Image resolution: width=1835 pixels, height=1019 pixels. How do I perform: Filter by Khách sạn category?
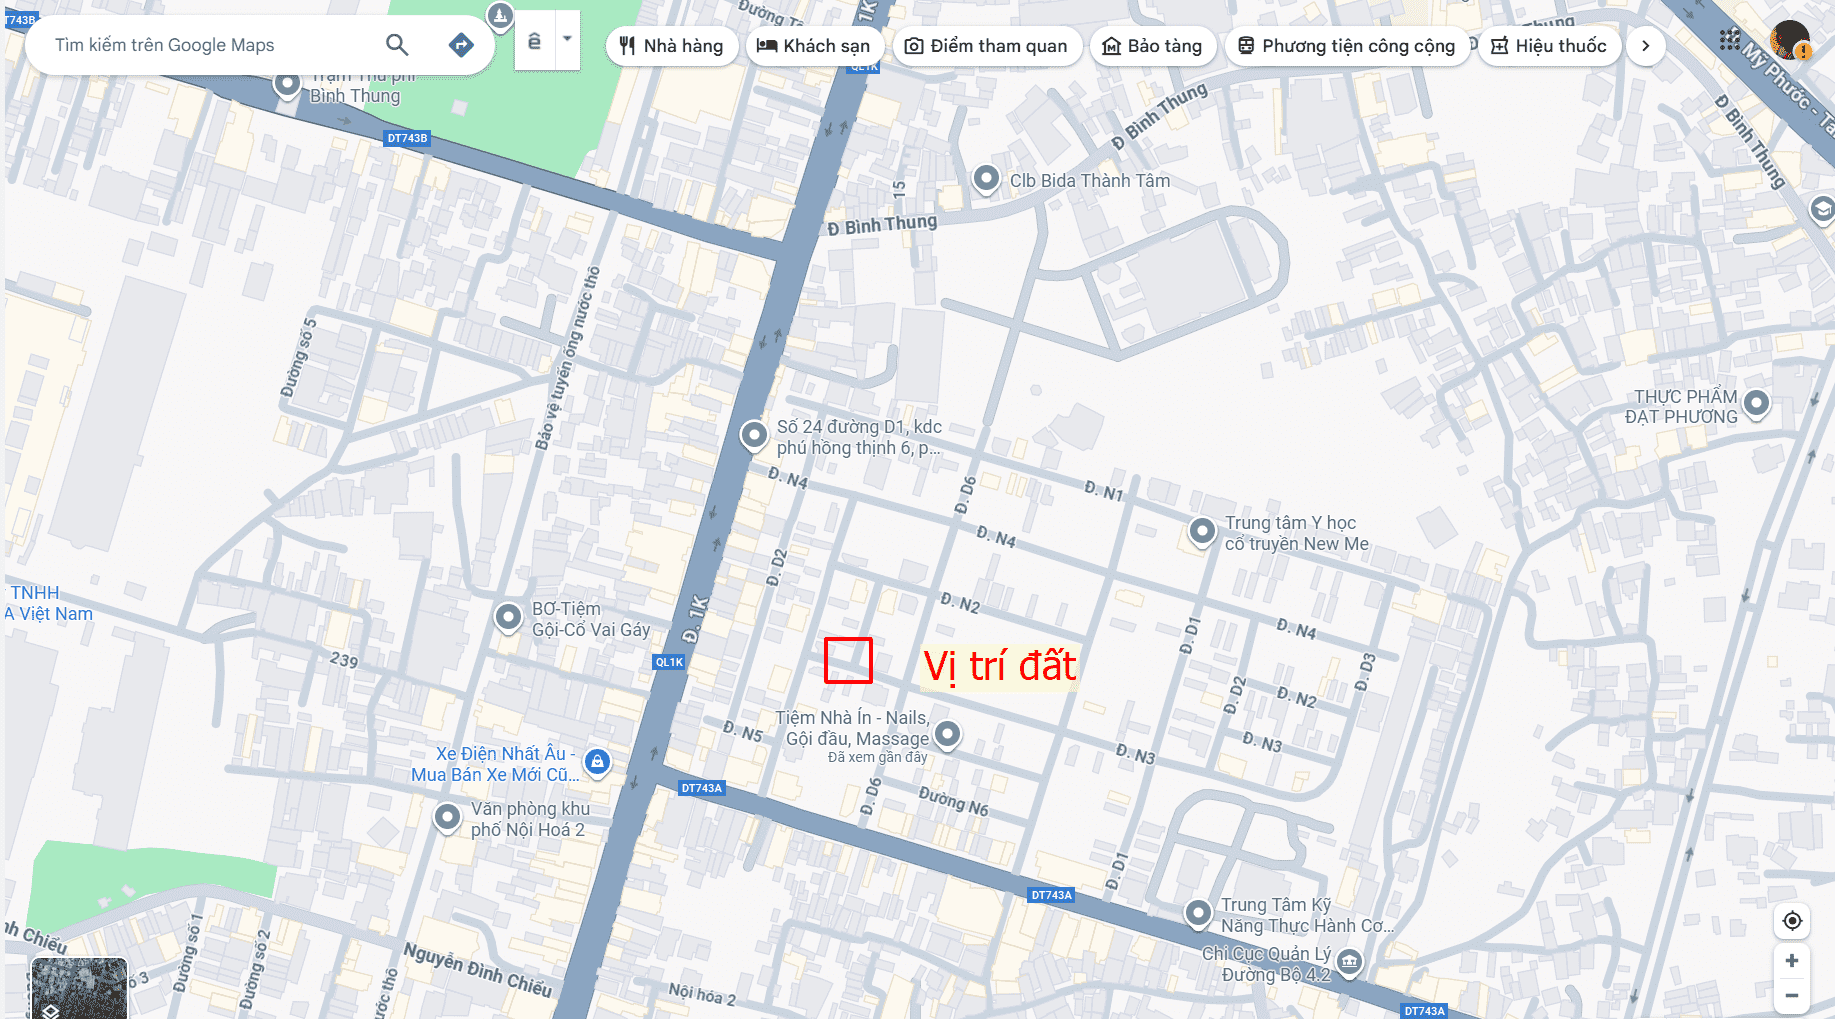(x=813, y=46)
